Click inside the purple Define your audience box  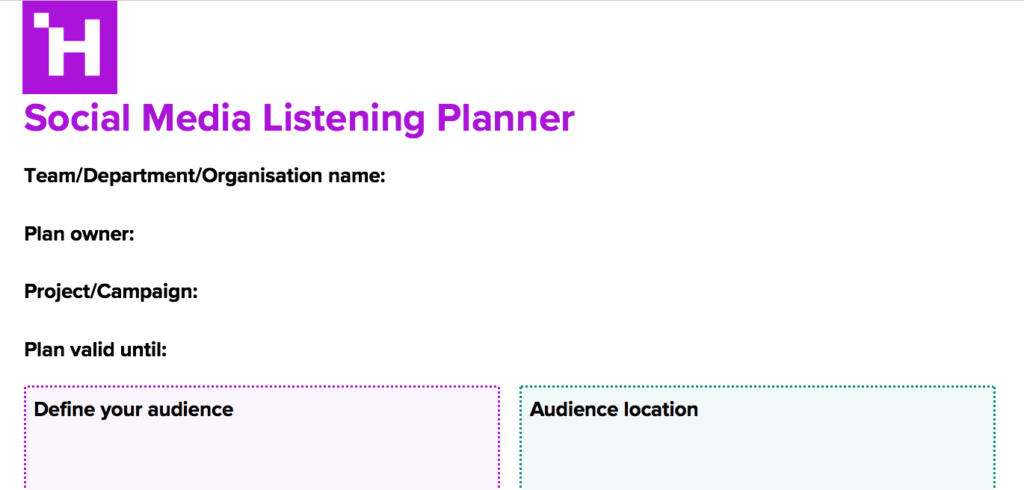(260, 455)
